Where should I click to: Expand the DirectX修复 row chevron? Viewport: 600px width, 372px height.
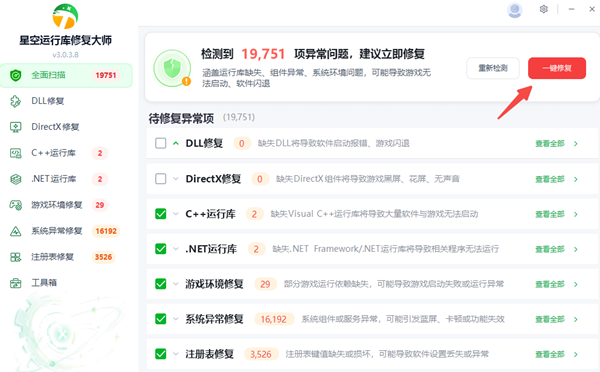[x=176, y=179]
